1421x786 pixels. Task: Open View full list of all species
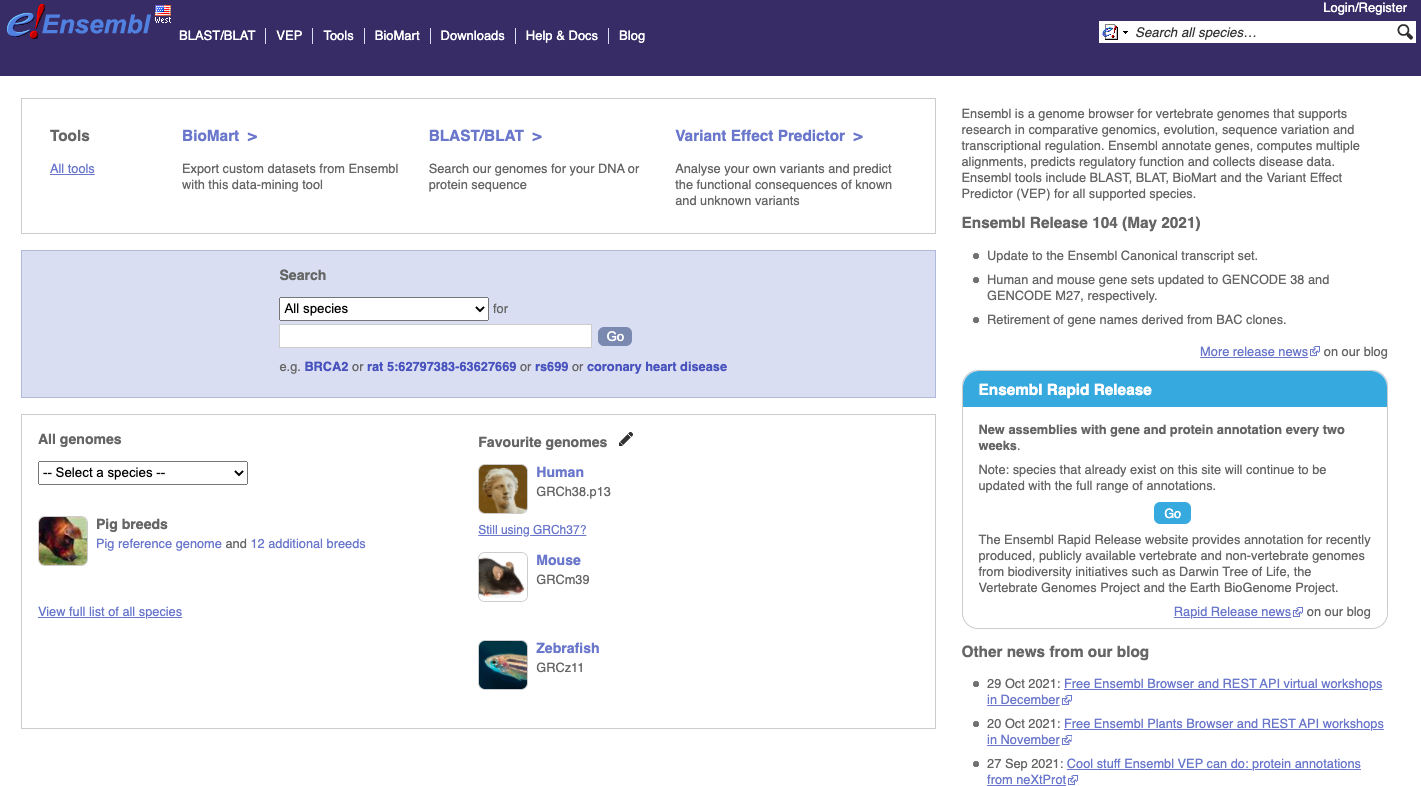[110, 612]
